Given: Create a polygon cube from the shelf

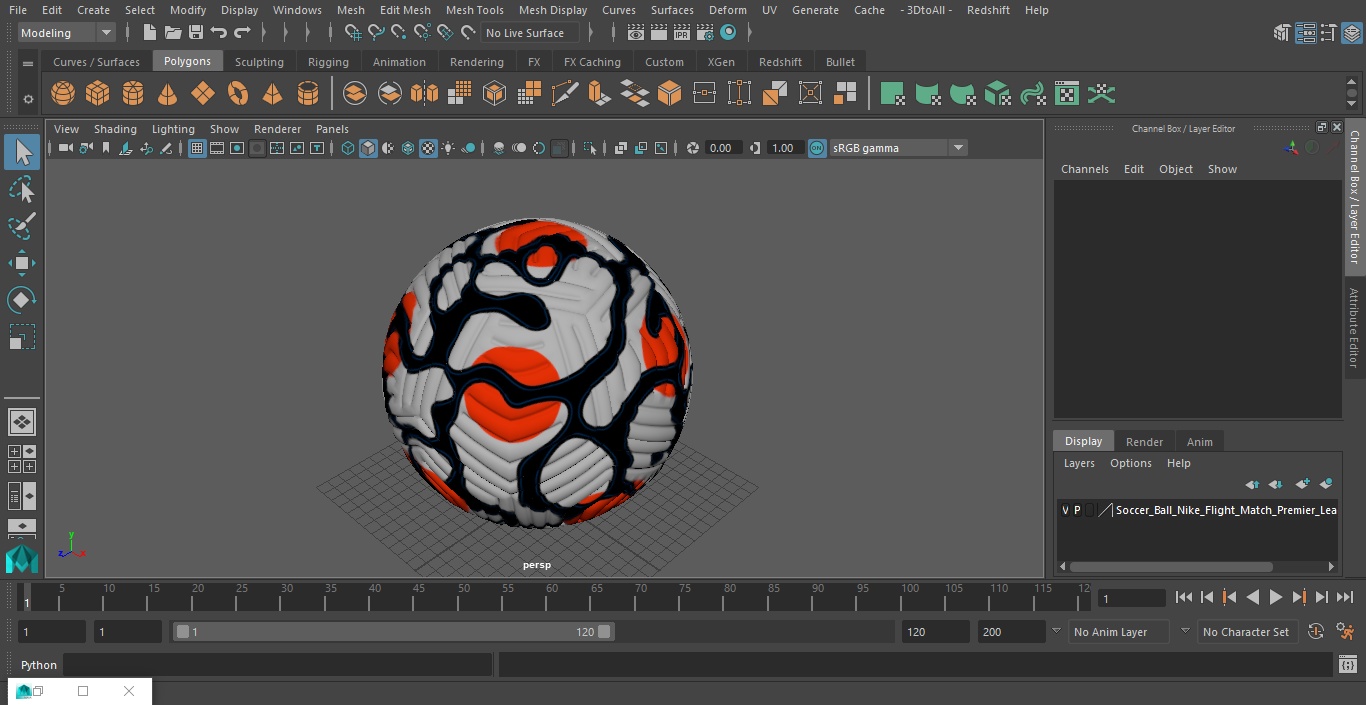Looking at the screenshot, I should [98, 94].
